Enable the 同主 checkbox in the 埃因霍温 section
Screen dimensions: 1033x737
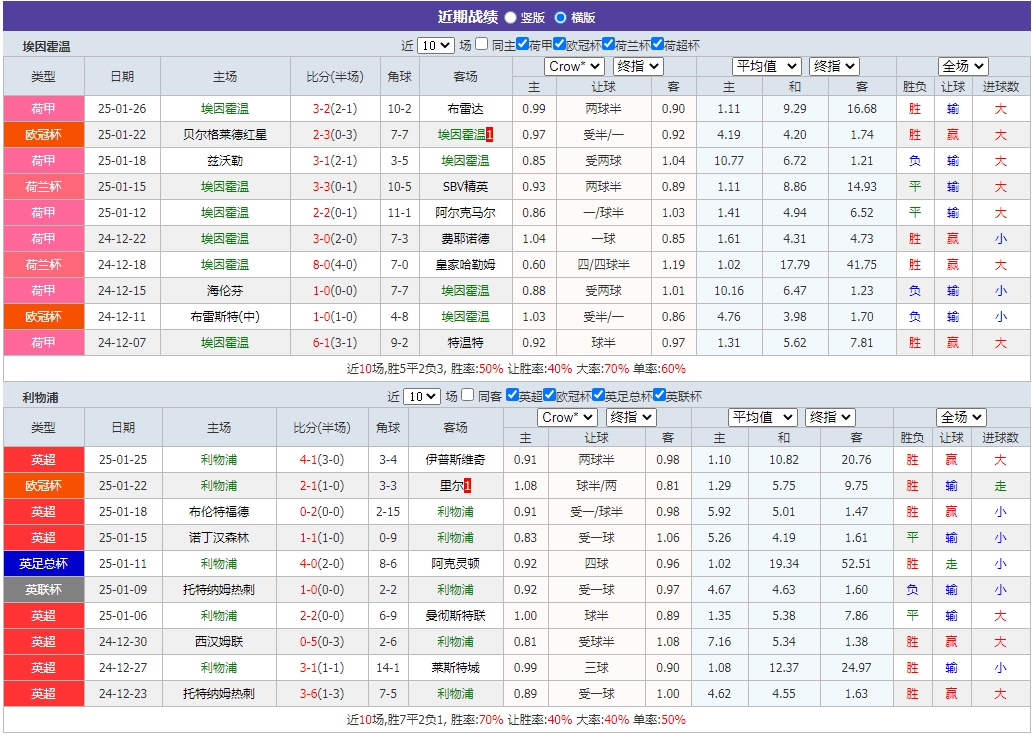click(x=482, y=44)
